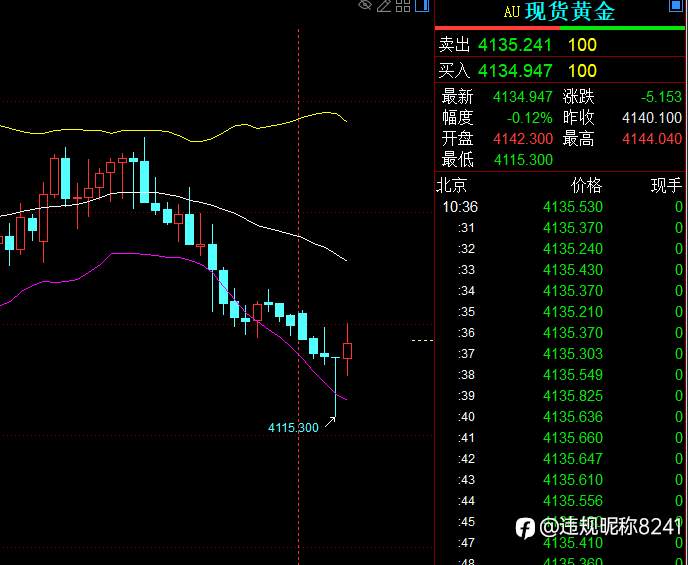Select buy price 4134.947 in 买入 row
The width and height of the screenshot is (688, 565).
tap(515, 71)
